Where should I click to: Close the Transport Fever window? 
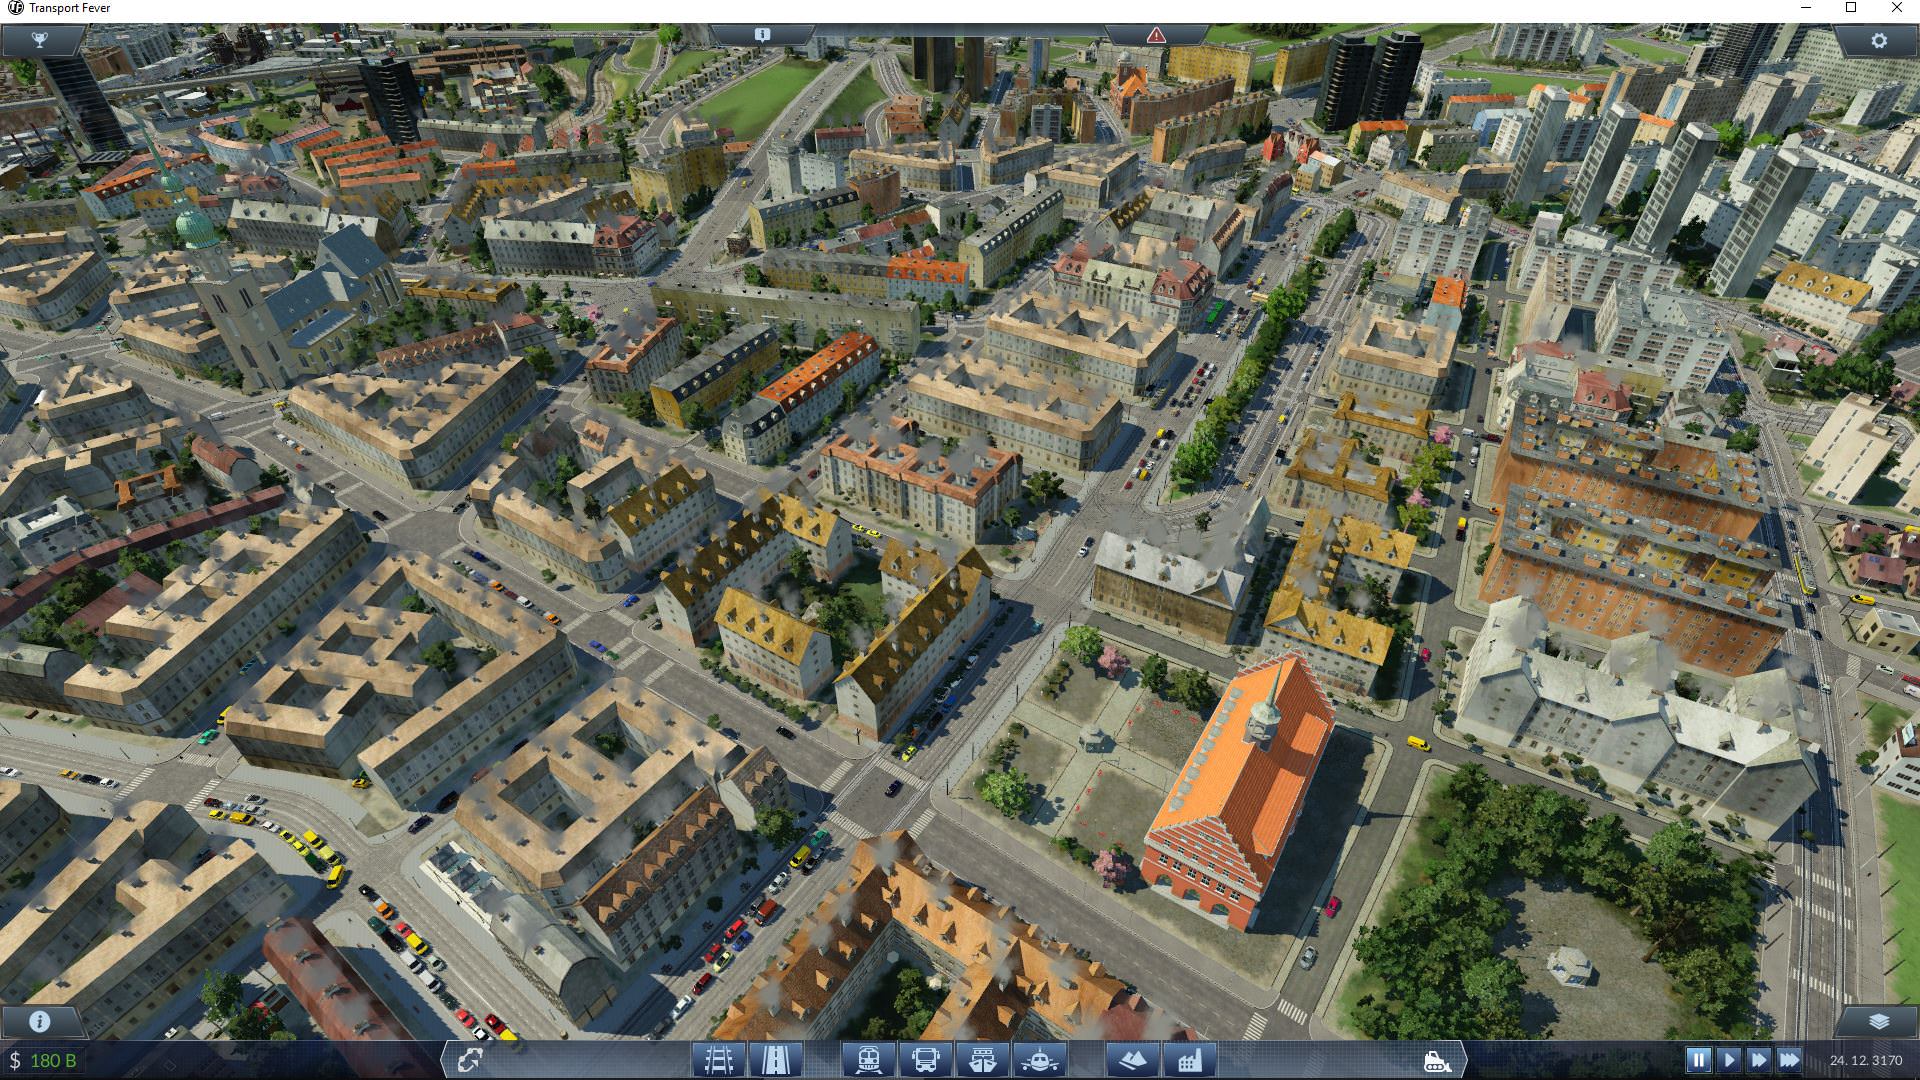coord(1897,8)
